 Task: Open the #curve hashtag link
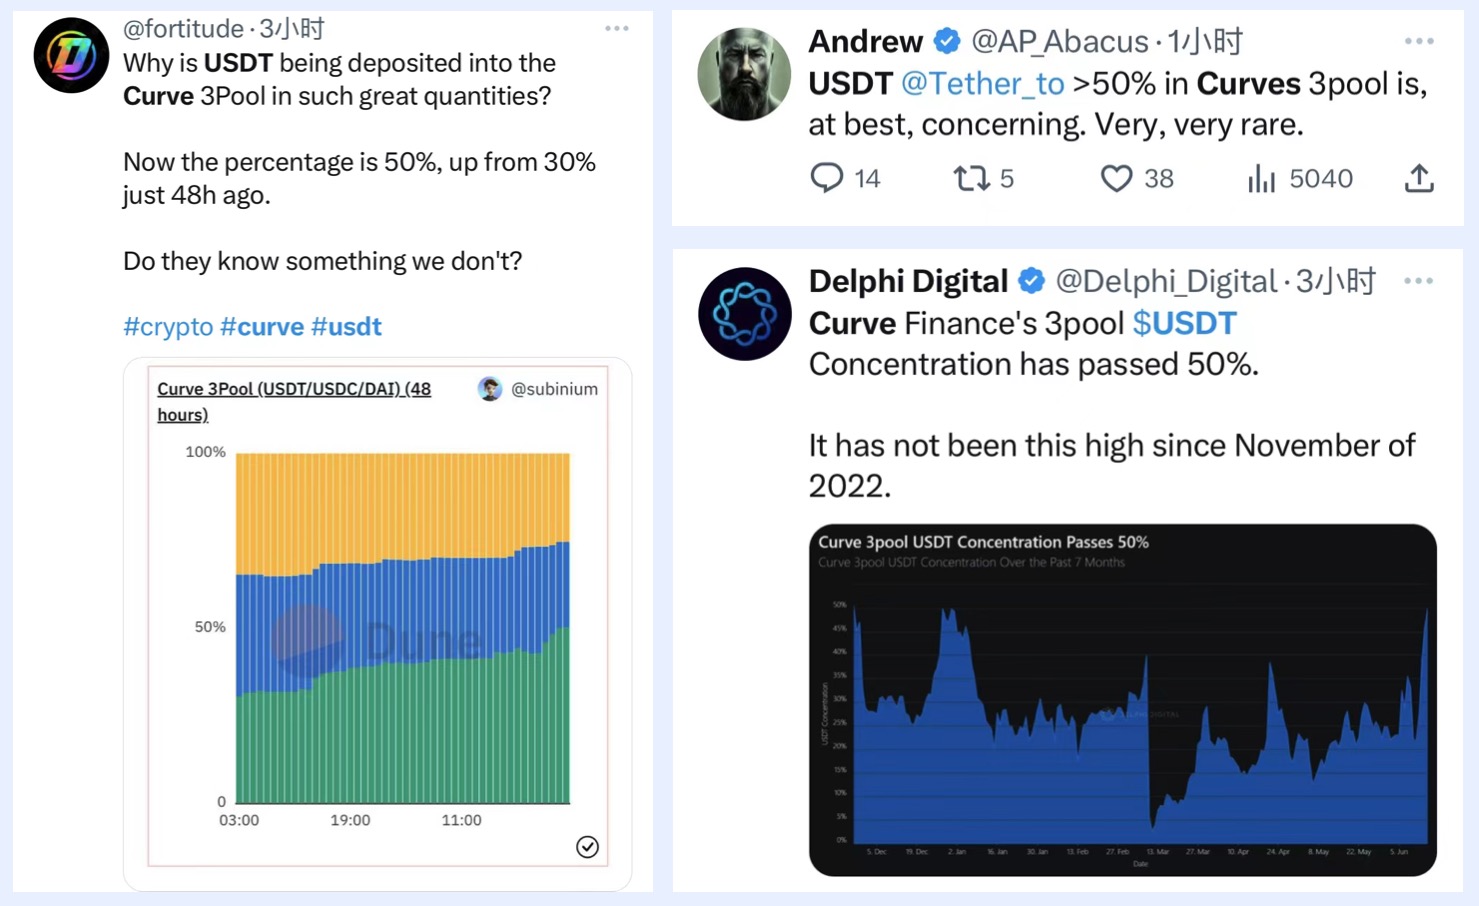262,327
